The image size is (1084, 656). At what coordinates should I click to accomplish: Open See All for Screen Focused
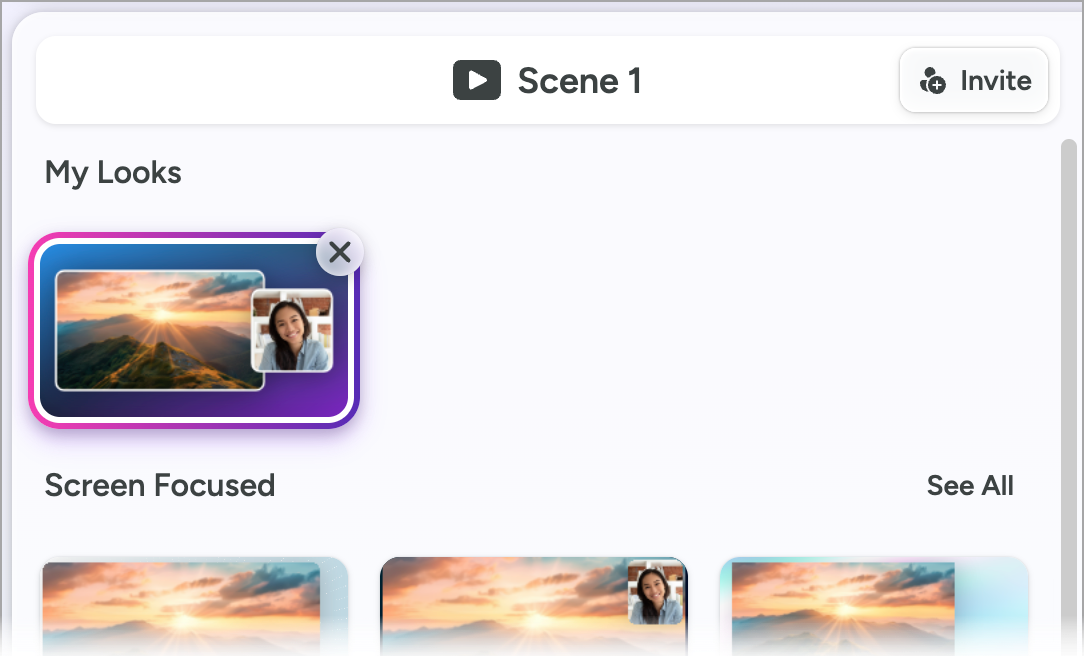tap(970, 485)
